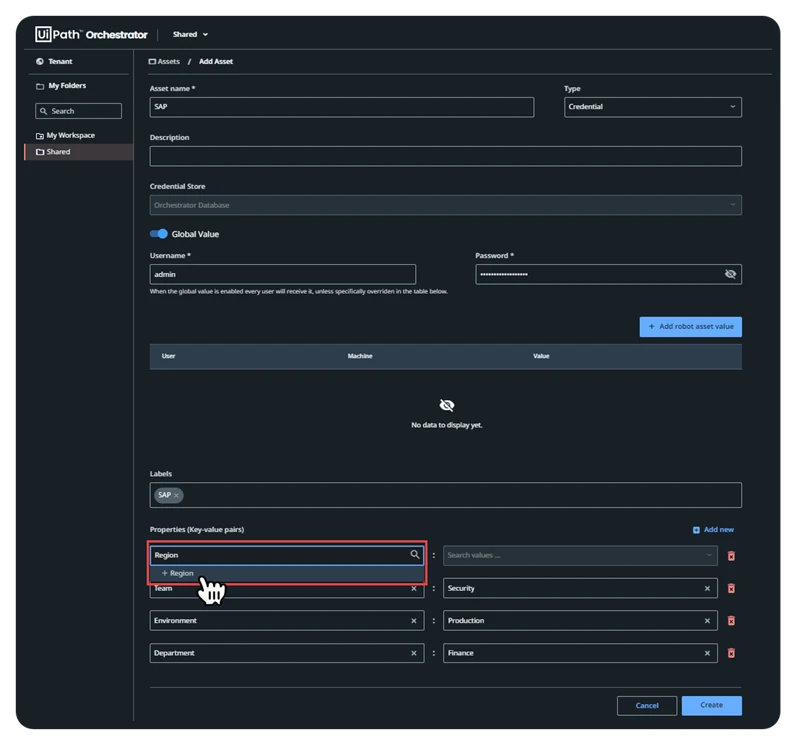Click the folder Search field
The image size is (800, 754).
pos(79,111)
